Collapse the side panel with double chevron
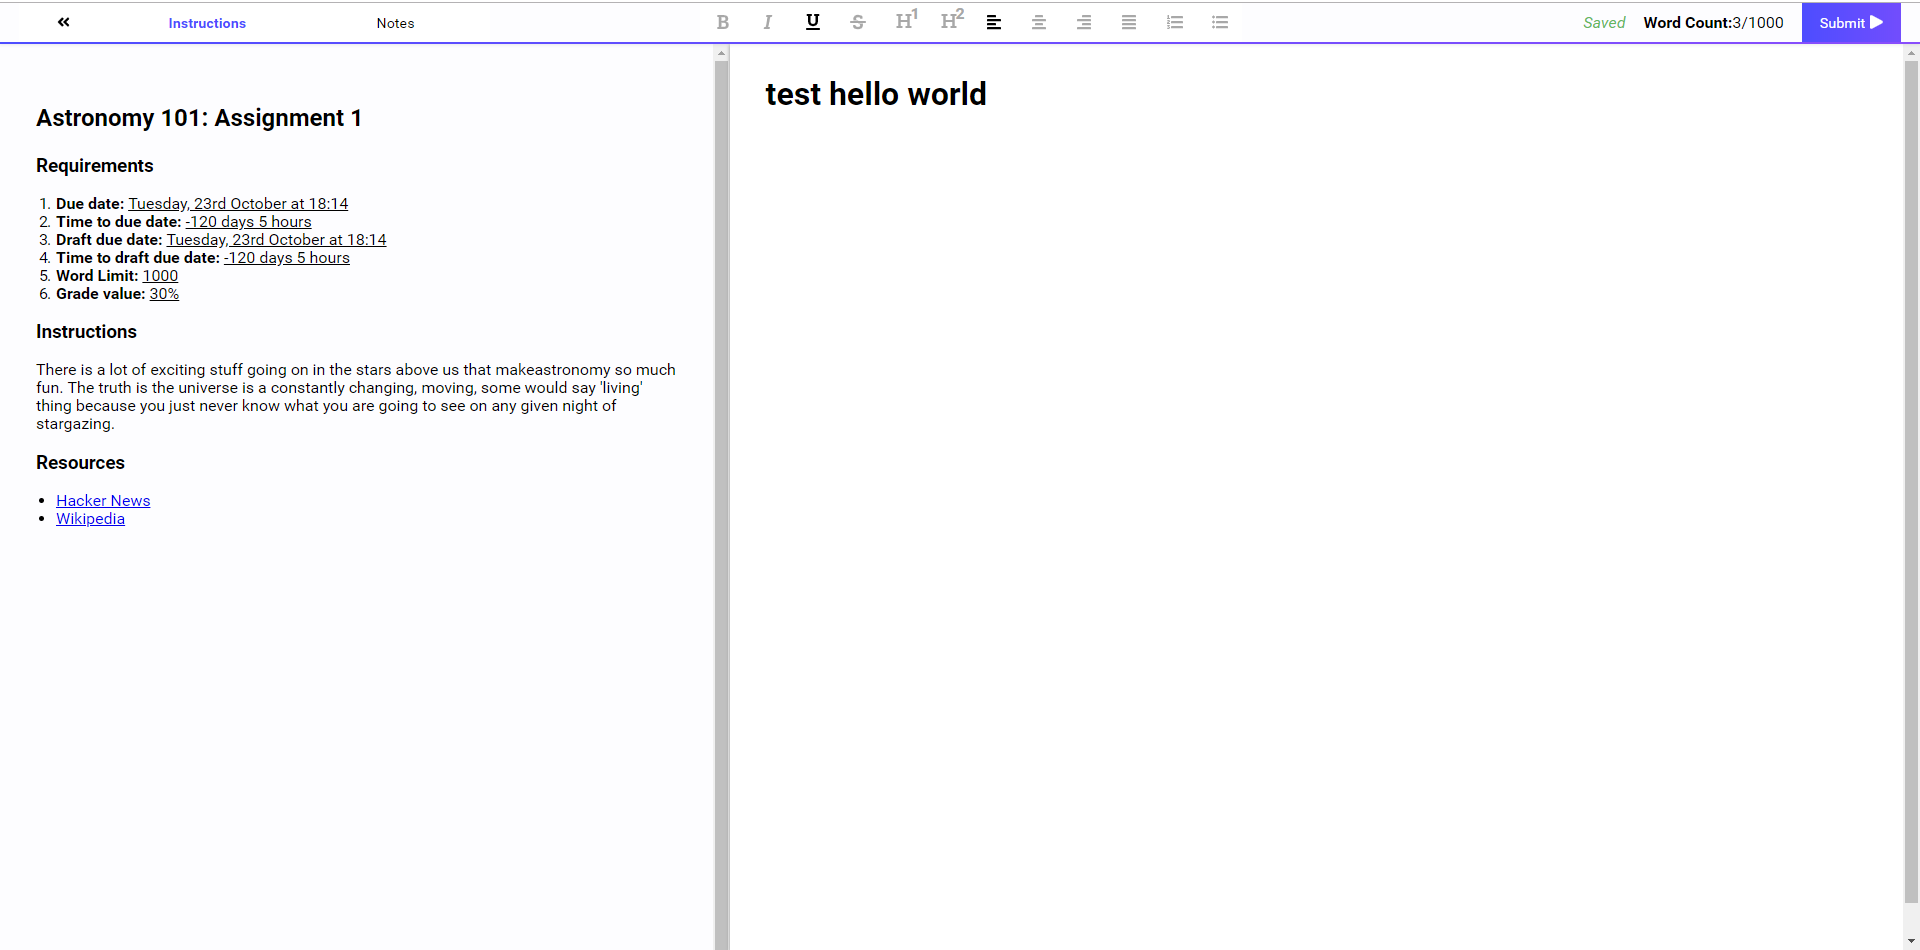The height and width of the screenshot is (950, 1920). 64,22
